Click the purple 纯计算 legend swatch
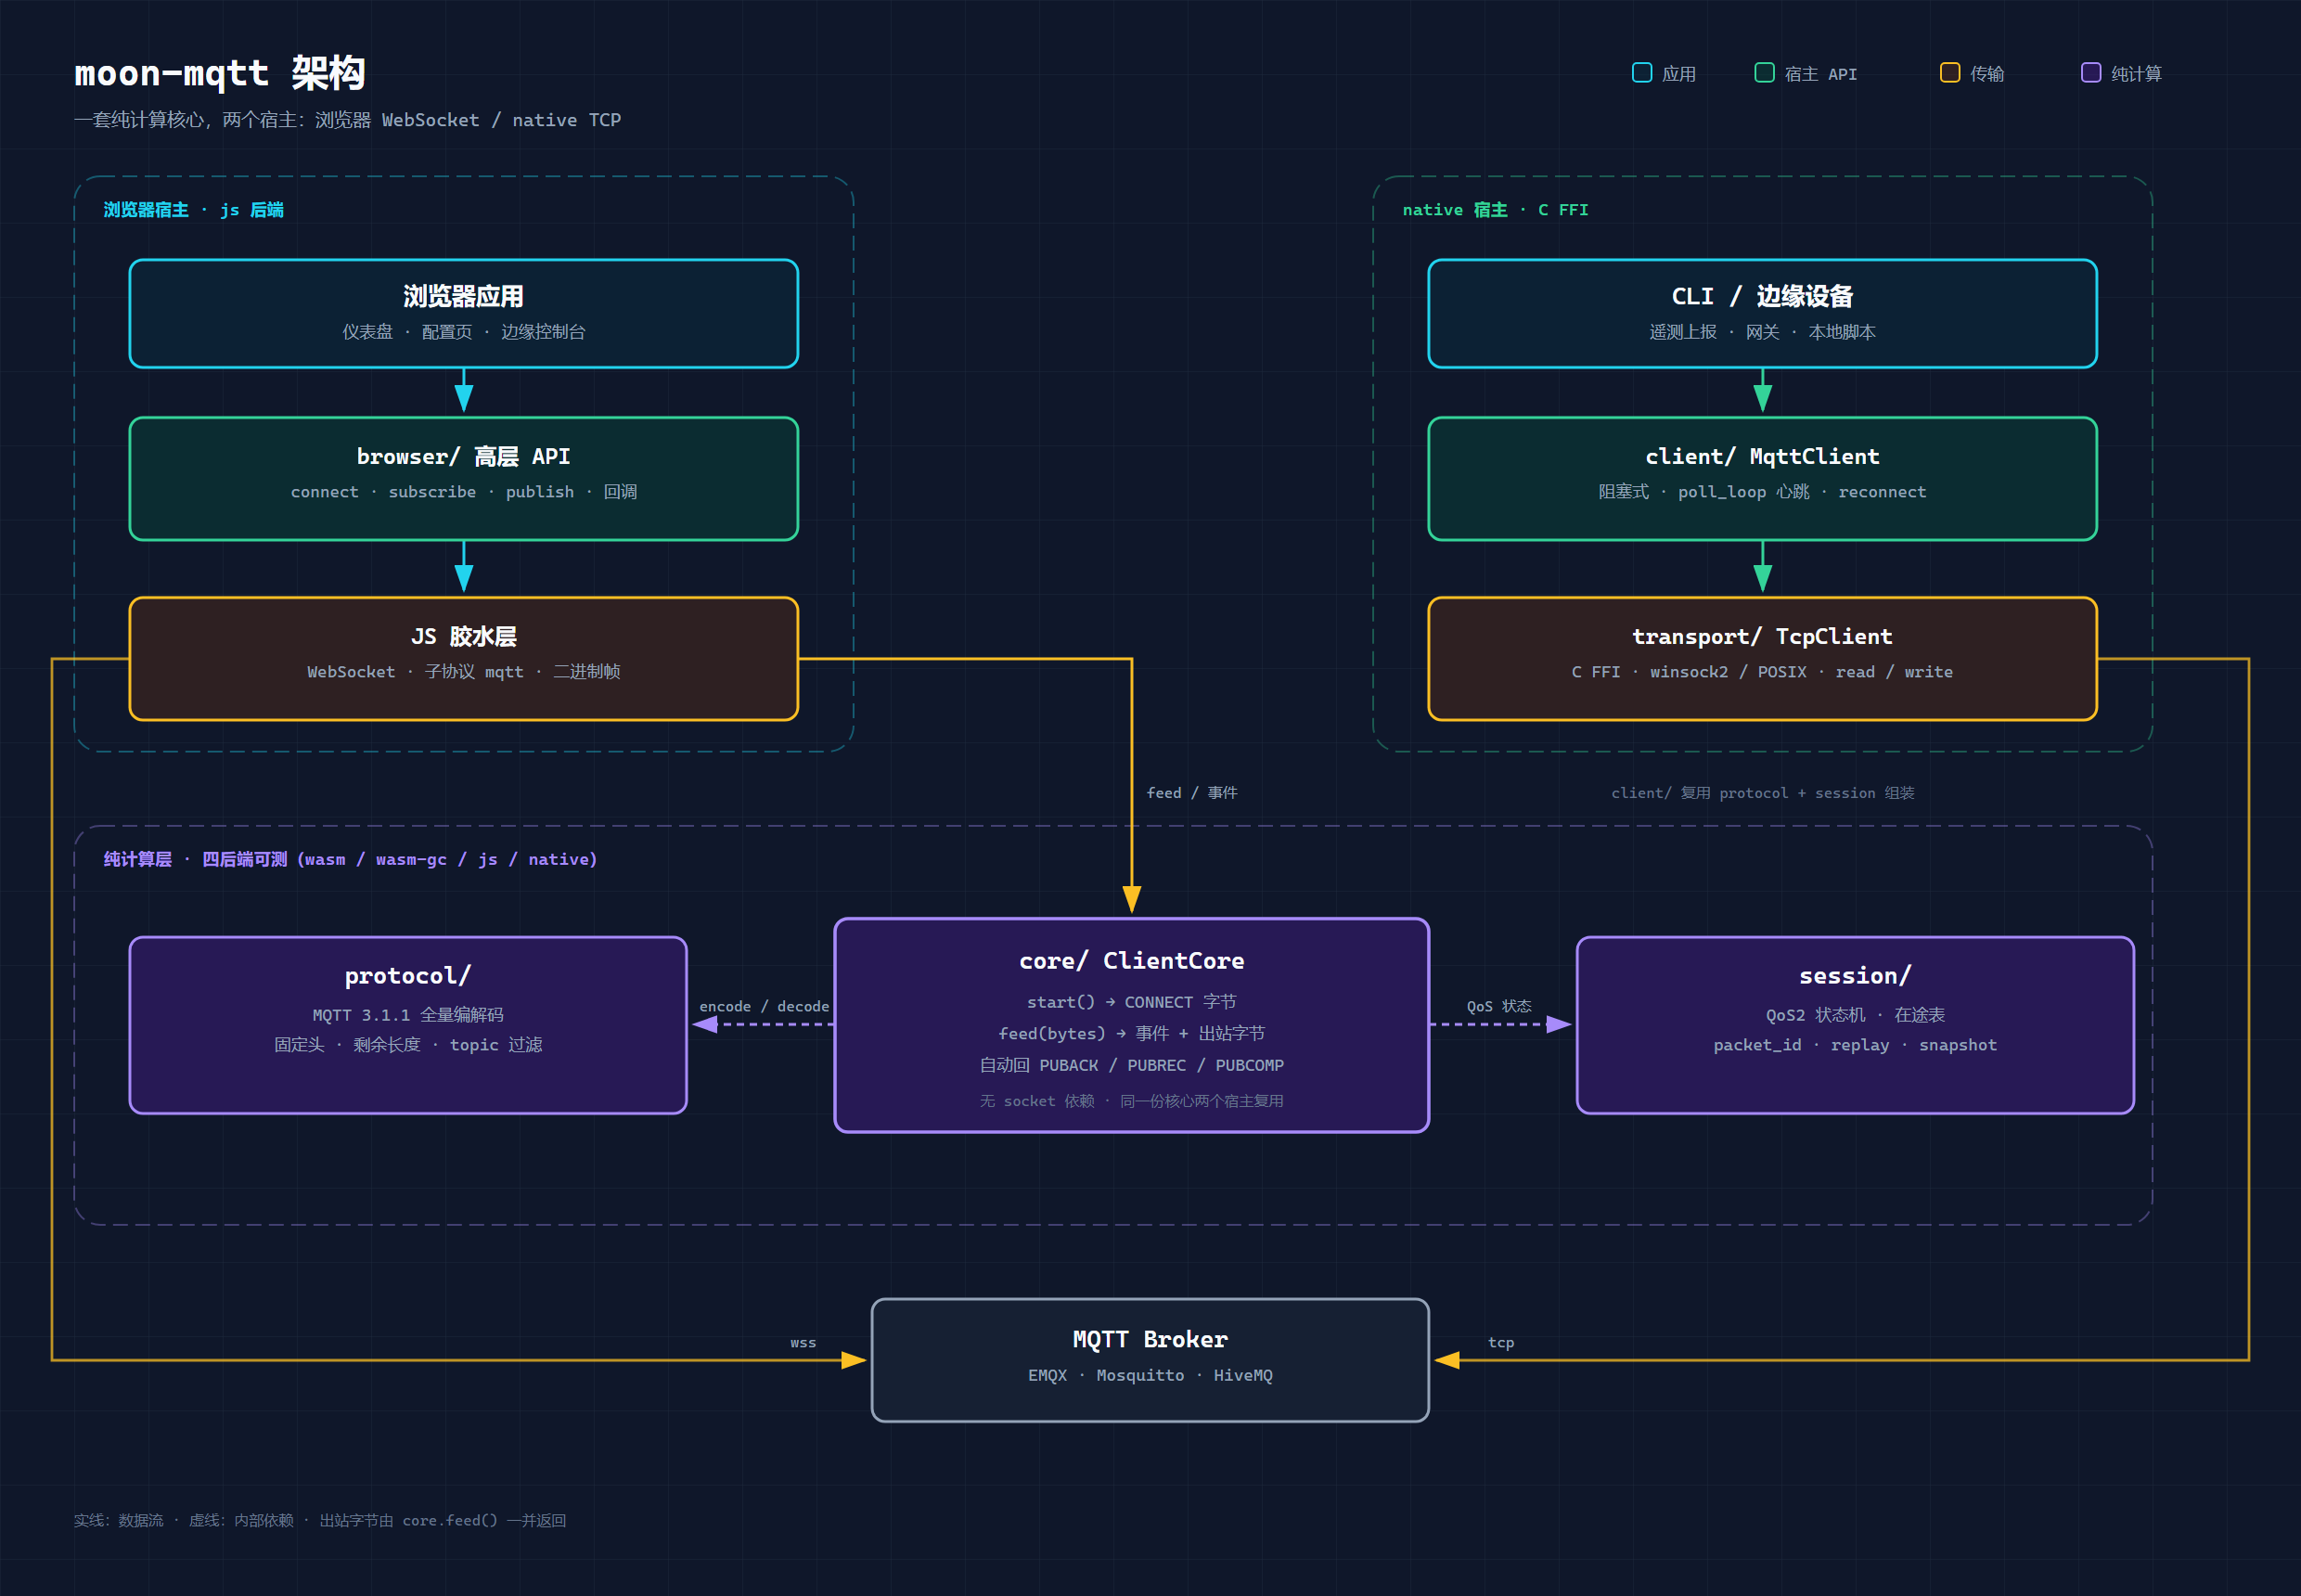Screen dimensions: 2301x1596 tap(2090, 73)
